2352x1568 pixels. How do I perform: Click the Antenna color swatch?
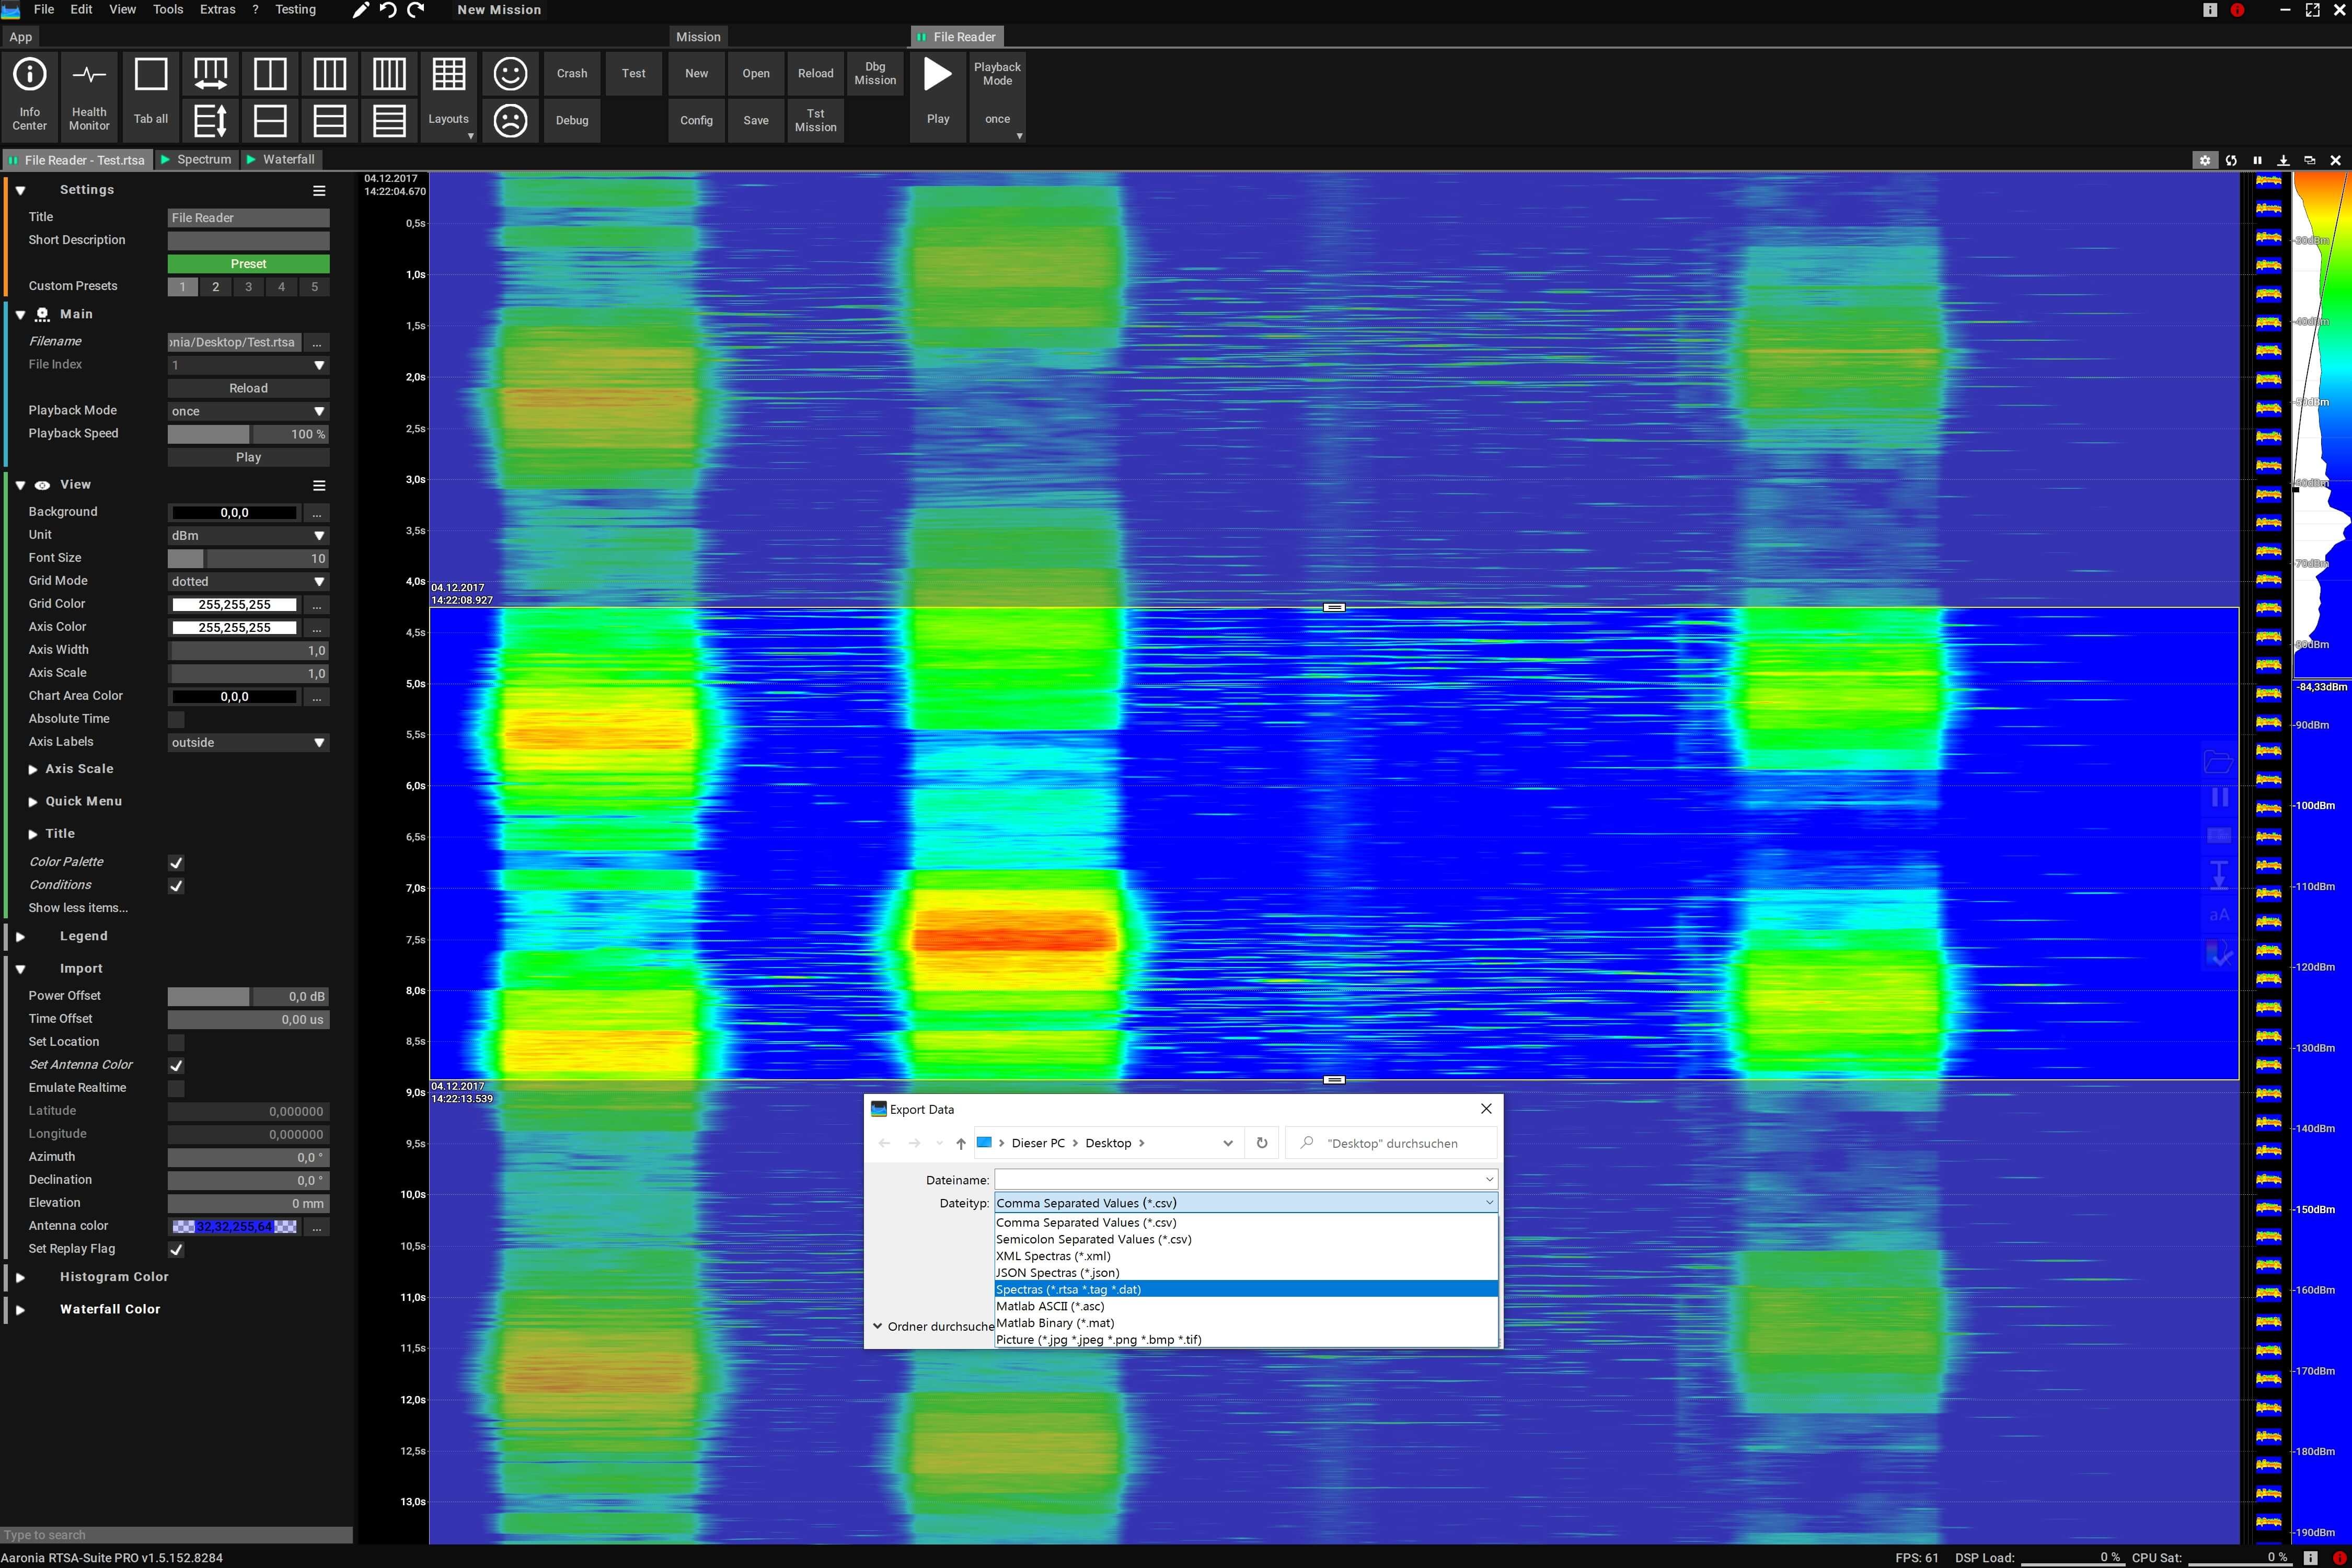[234, 1227]
